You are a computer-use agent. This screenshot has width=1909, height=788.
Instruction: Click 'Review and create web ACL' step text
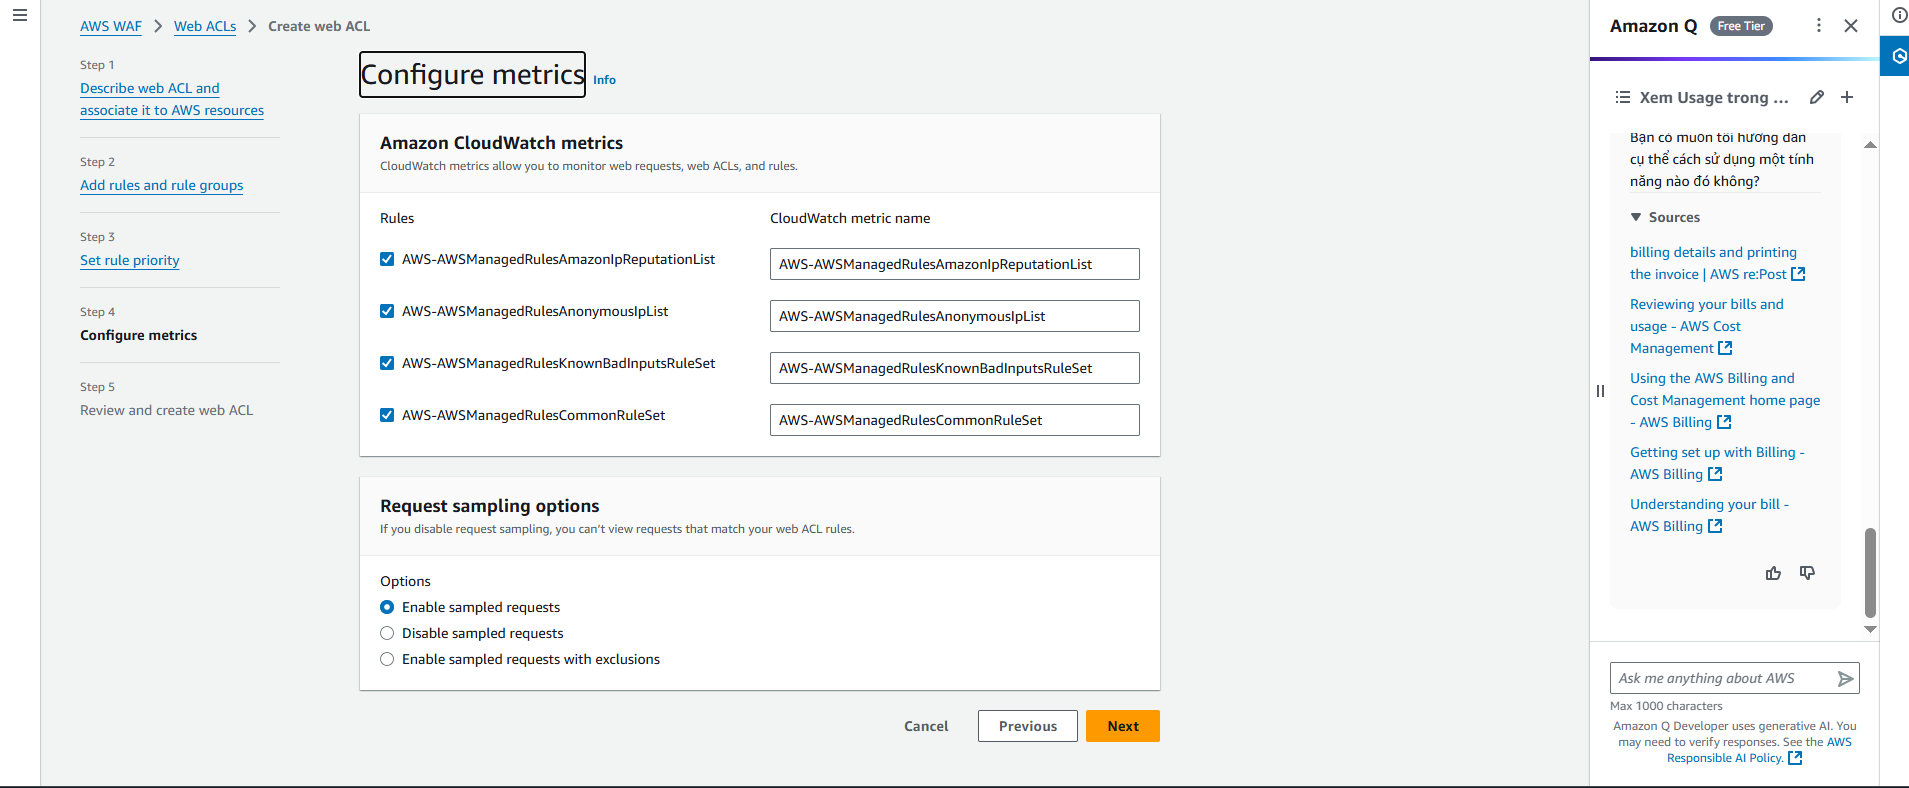point(167,410)
